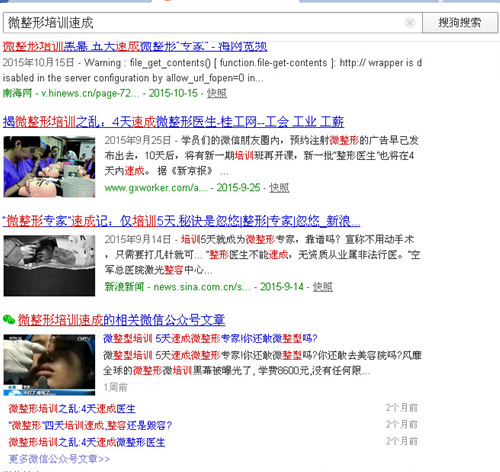The width and height of the screenshot is (500, 472).
Task: Click the black-and-white Sina news thumbnail
Action: (49, 266)
